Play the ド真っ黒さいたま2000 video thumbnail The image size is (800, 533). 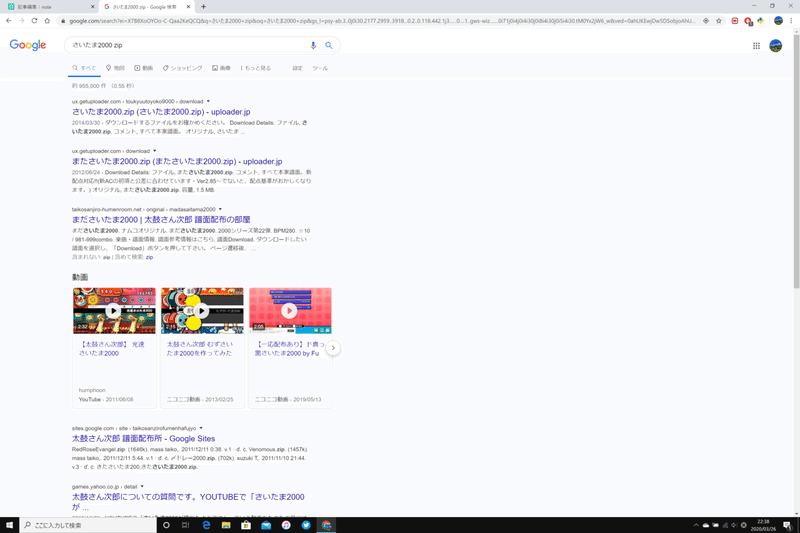(290, 311)
